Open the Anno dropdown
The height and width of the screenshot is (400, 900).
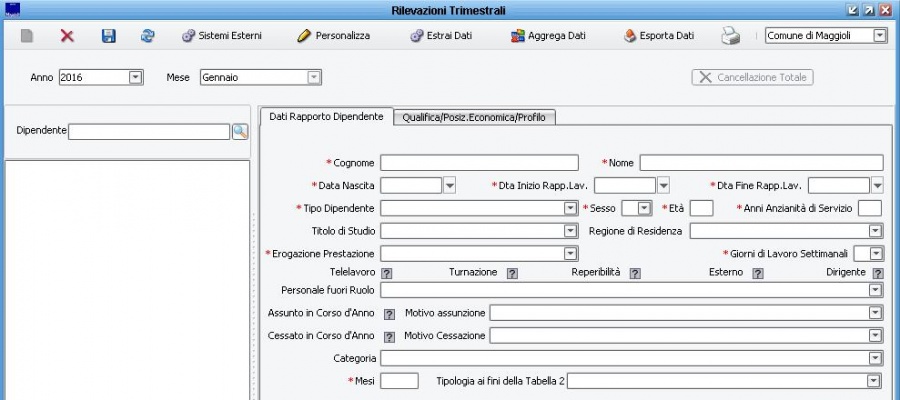click(x=135, y=77)
